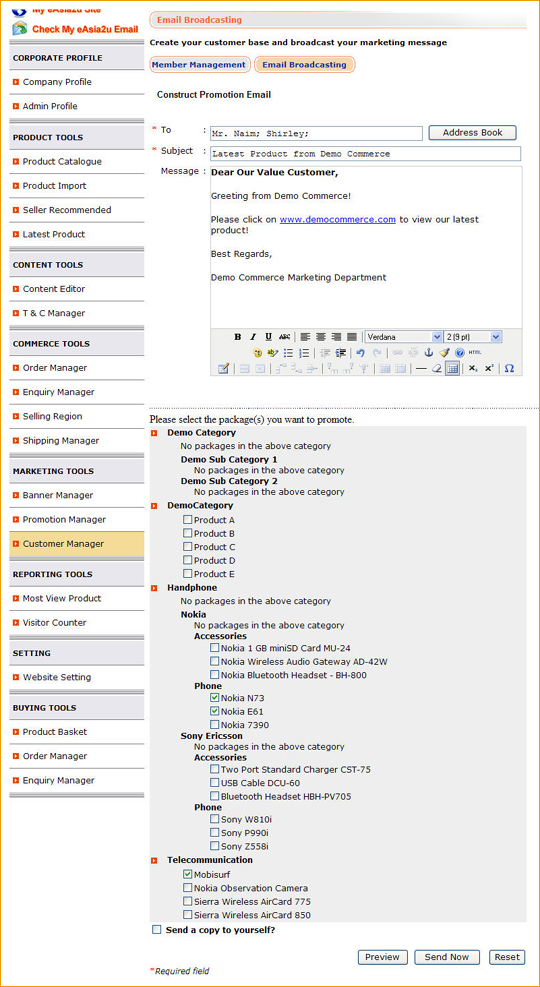540x987 pixels.
Task: Click the Send Now button
Action: point(447,957)
